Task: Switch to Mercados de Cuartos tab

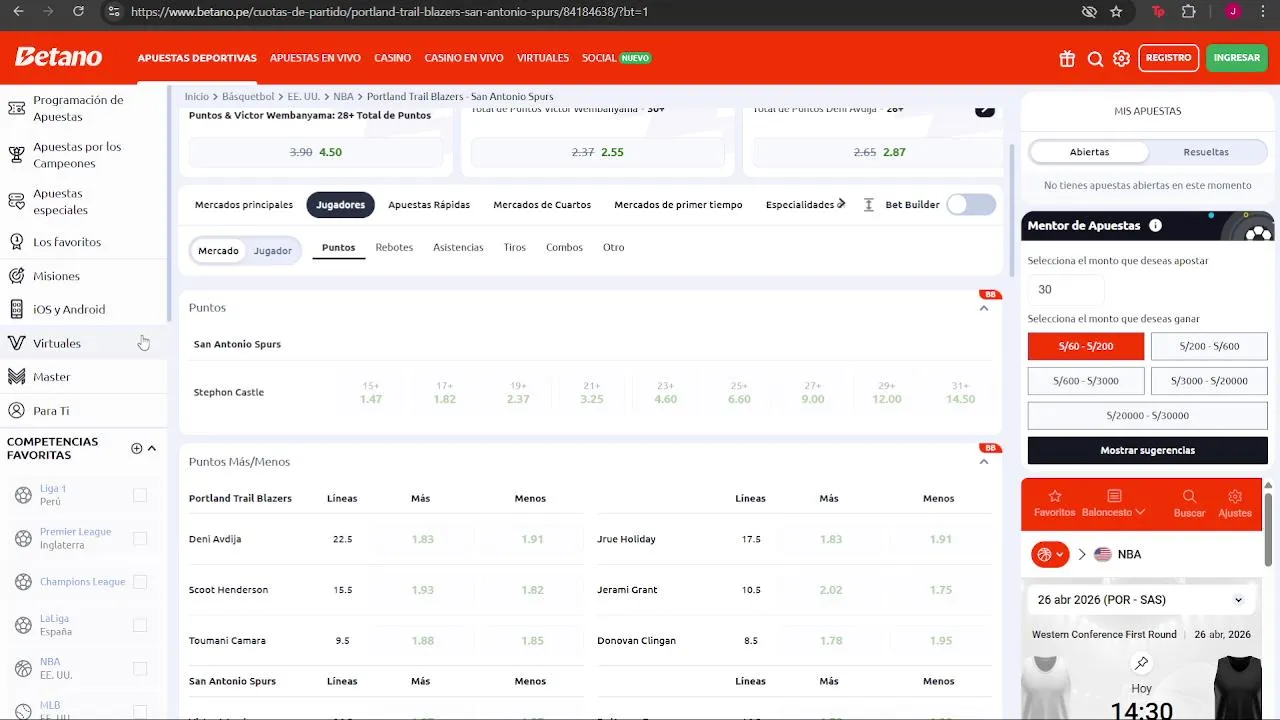Action: pyautogui.click(x=542, y=205)
